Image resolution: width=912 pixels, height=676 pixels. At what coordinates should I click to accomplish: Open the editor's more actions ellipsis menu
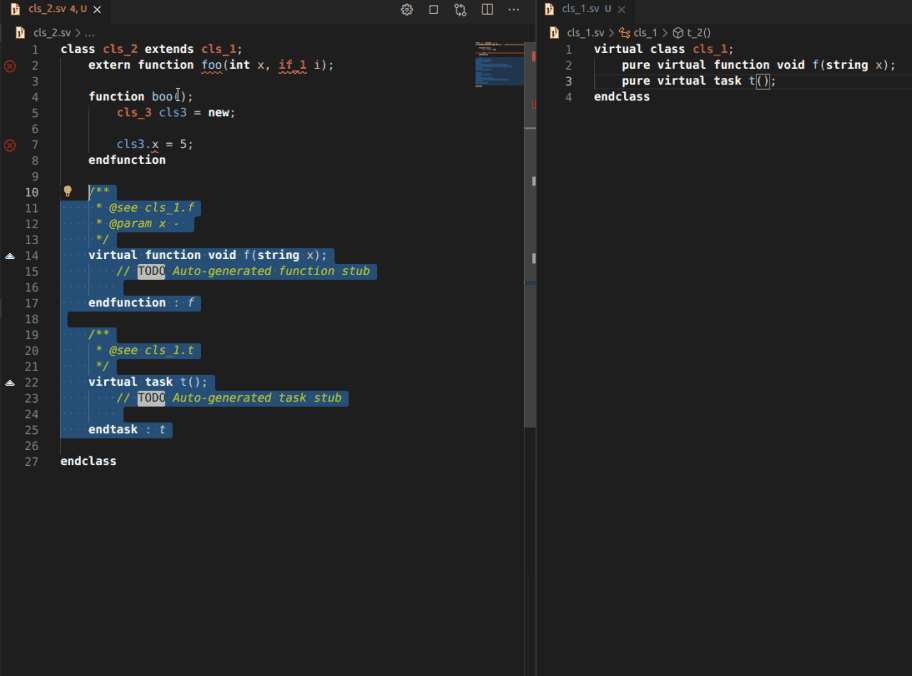514,10
